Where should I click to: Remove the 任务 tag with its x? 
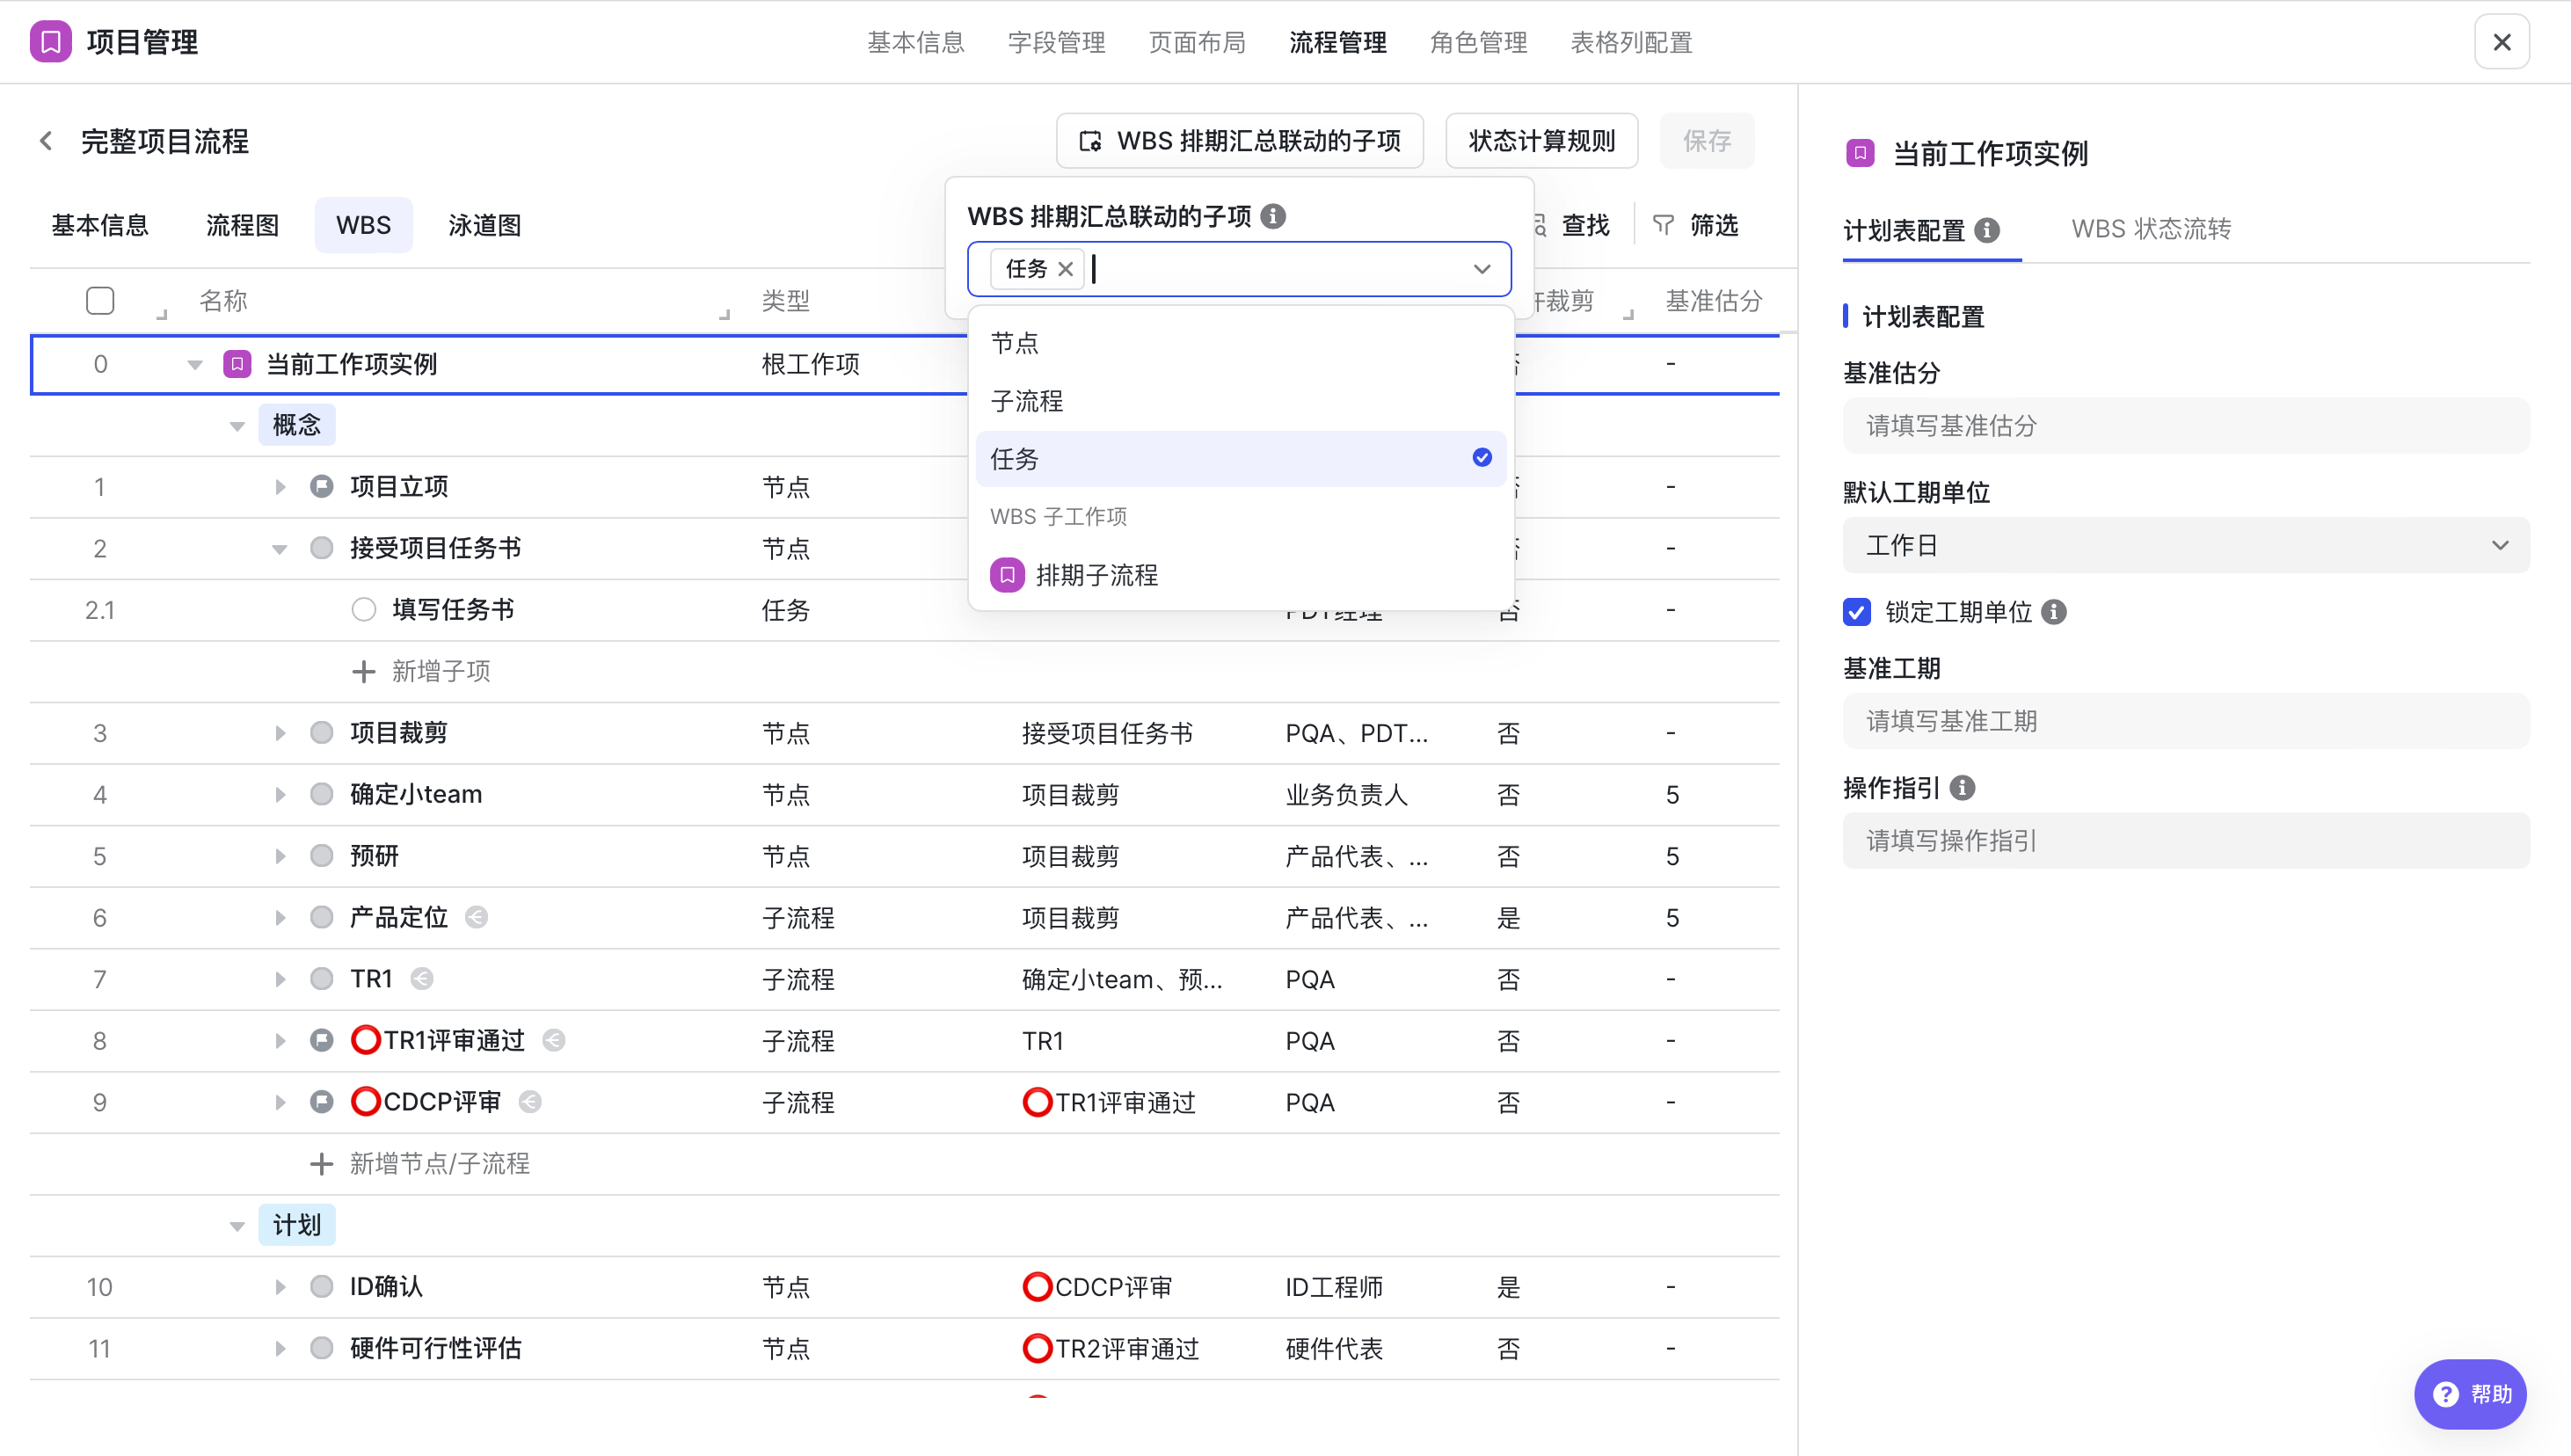1065,269
